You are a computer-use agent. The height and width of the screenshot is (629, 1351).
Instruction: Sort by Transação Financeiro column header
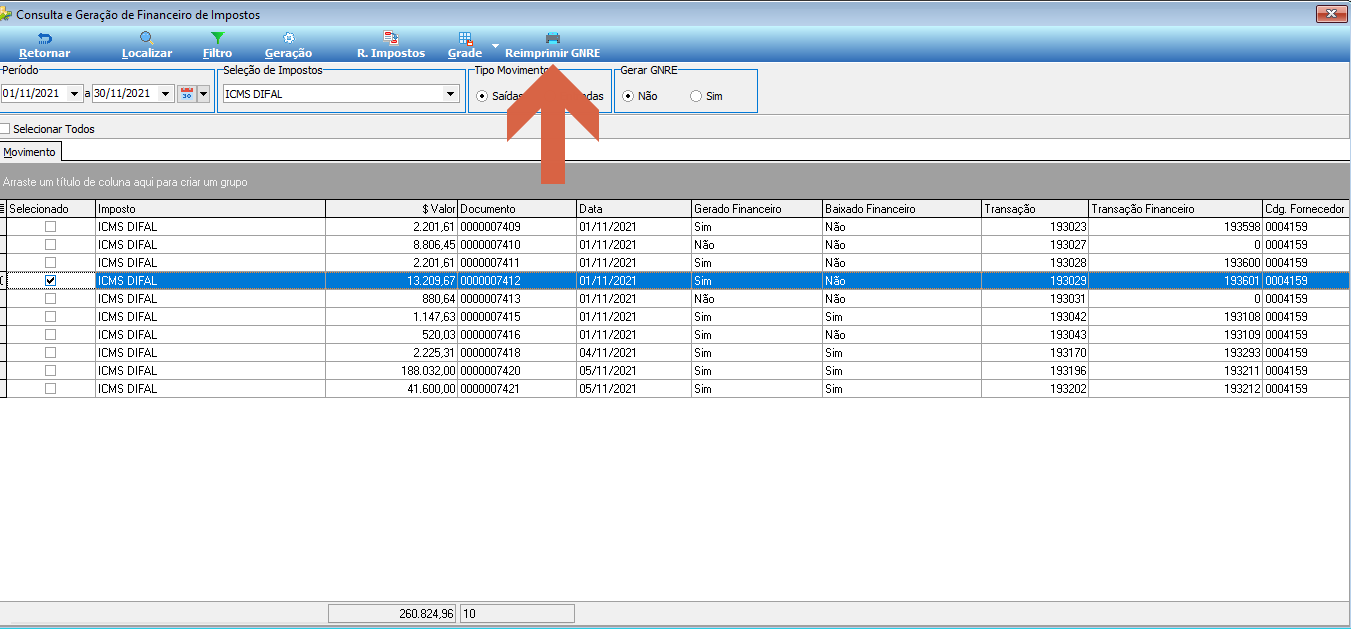coord(1175,209)
